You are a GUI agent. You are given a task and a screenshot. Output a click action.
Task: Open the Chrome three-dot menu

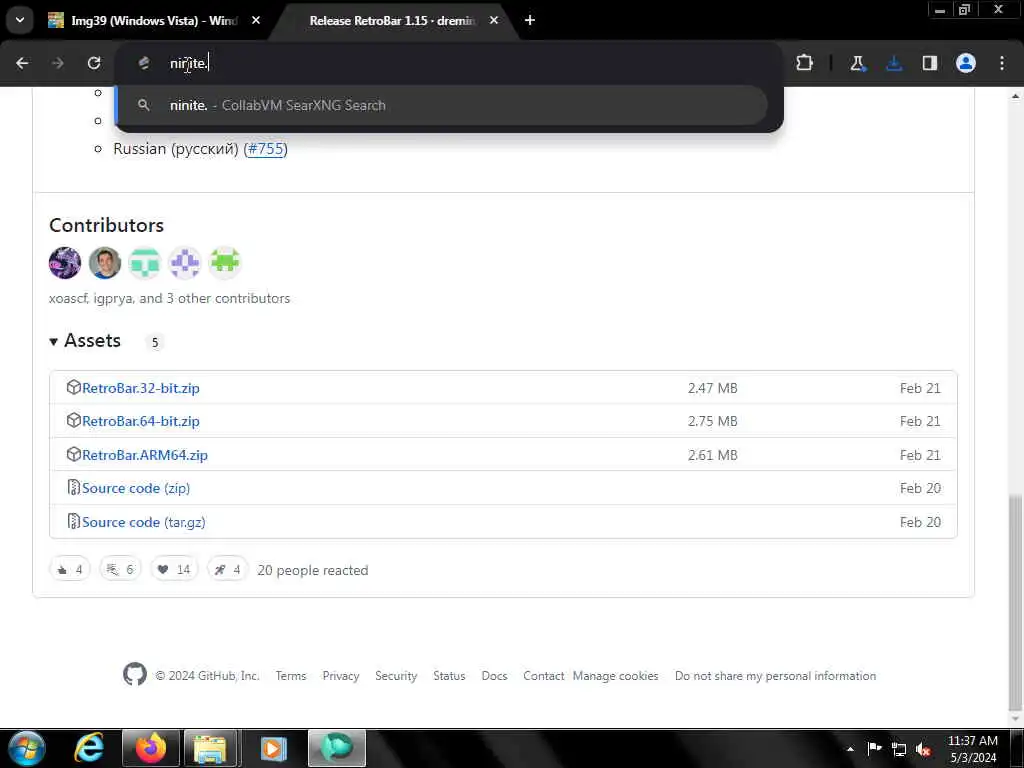1002,63
